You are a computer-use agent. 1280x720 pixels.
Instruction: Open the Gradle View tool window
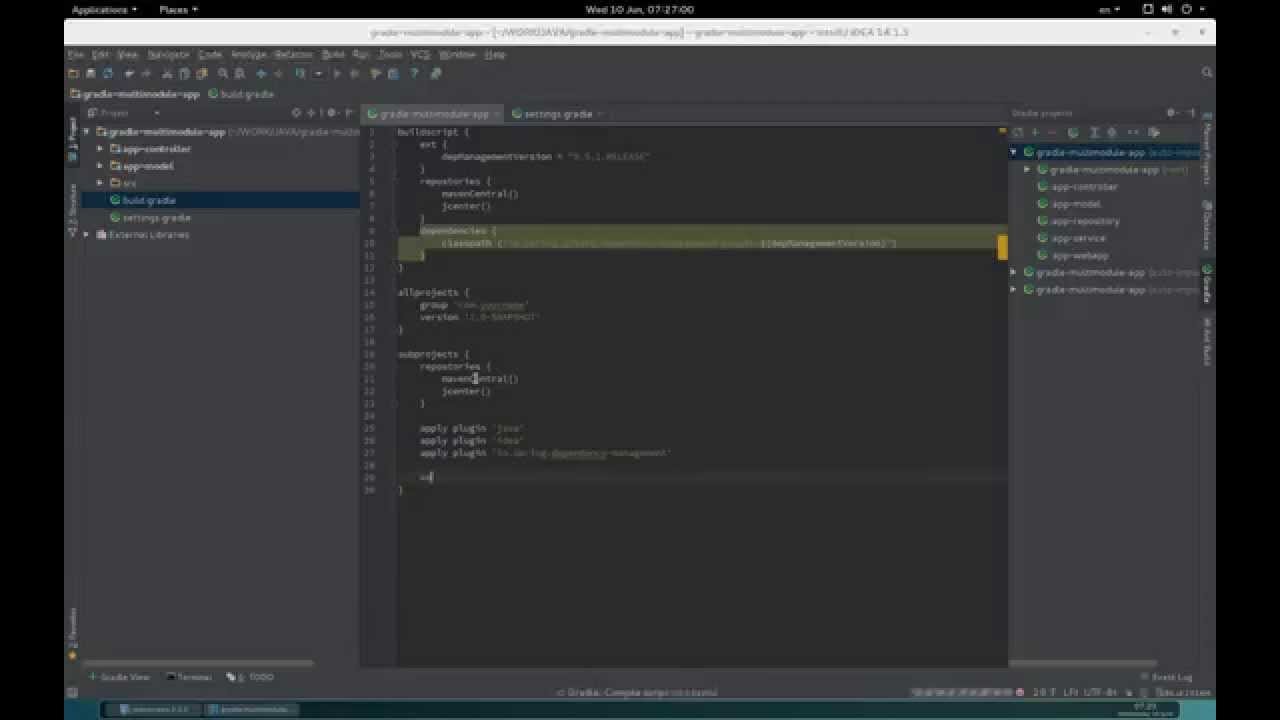coord(121,677)
